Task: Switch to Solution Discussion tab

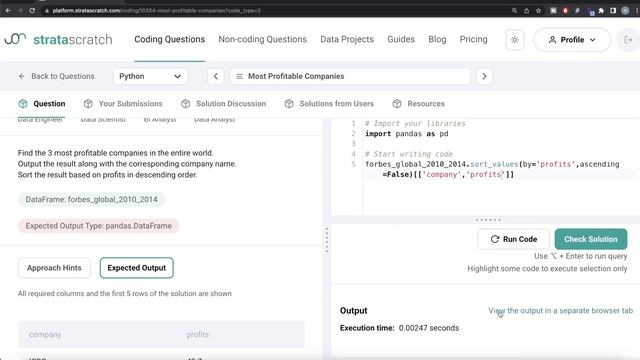Action: (223, 104)
